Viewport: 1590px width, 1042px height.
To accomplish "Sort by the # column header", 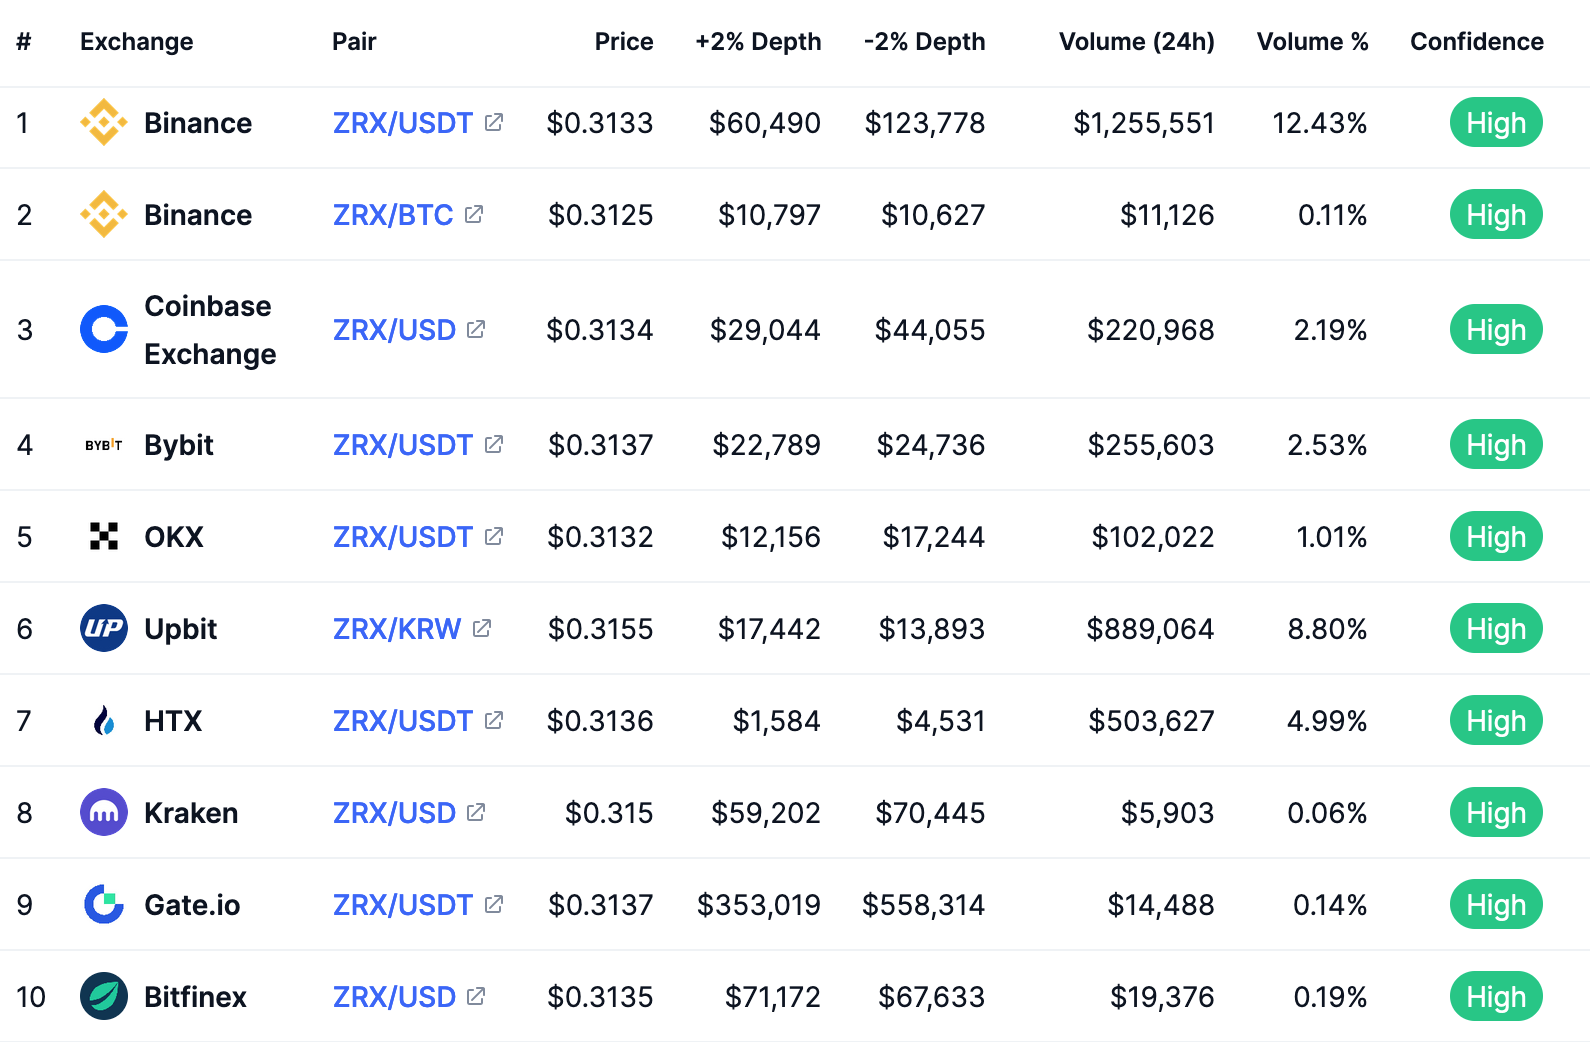I will click(x=24, y=42).
